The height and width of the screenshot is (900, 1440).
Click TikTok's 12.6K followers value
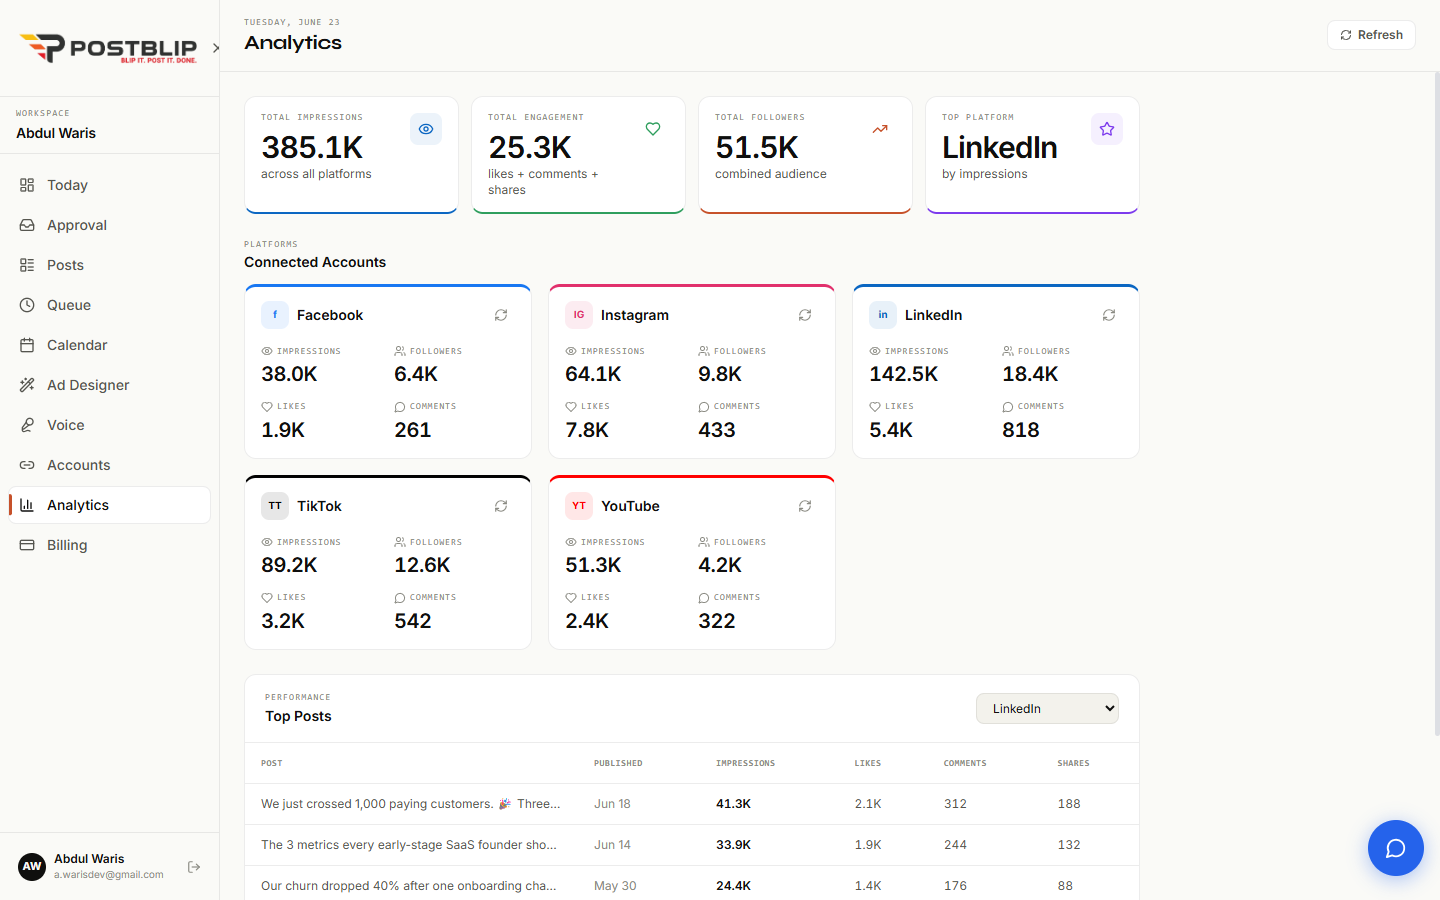pos(422,565)
